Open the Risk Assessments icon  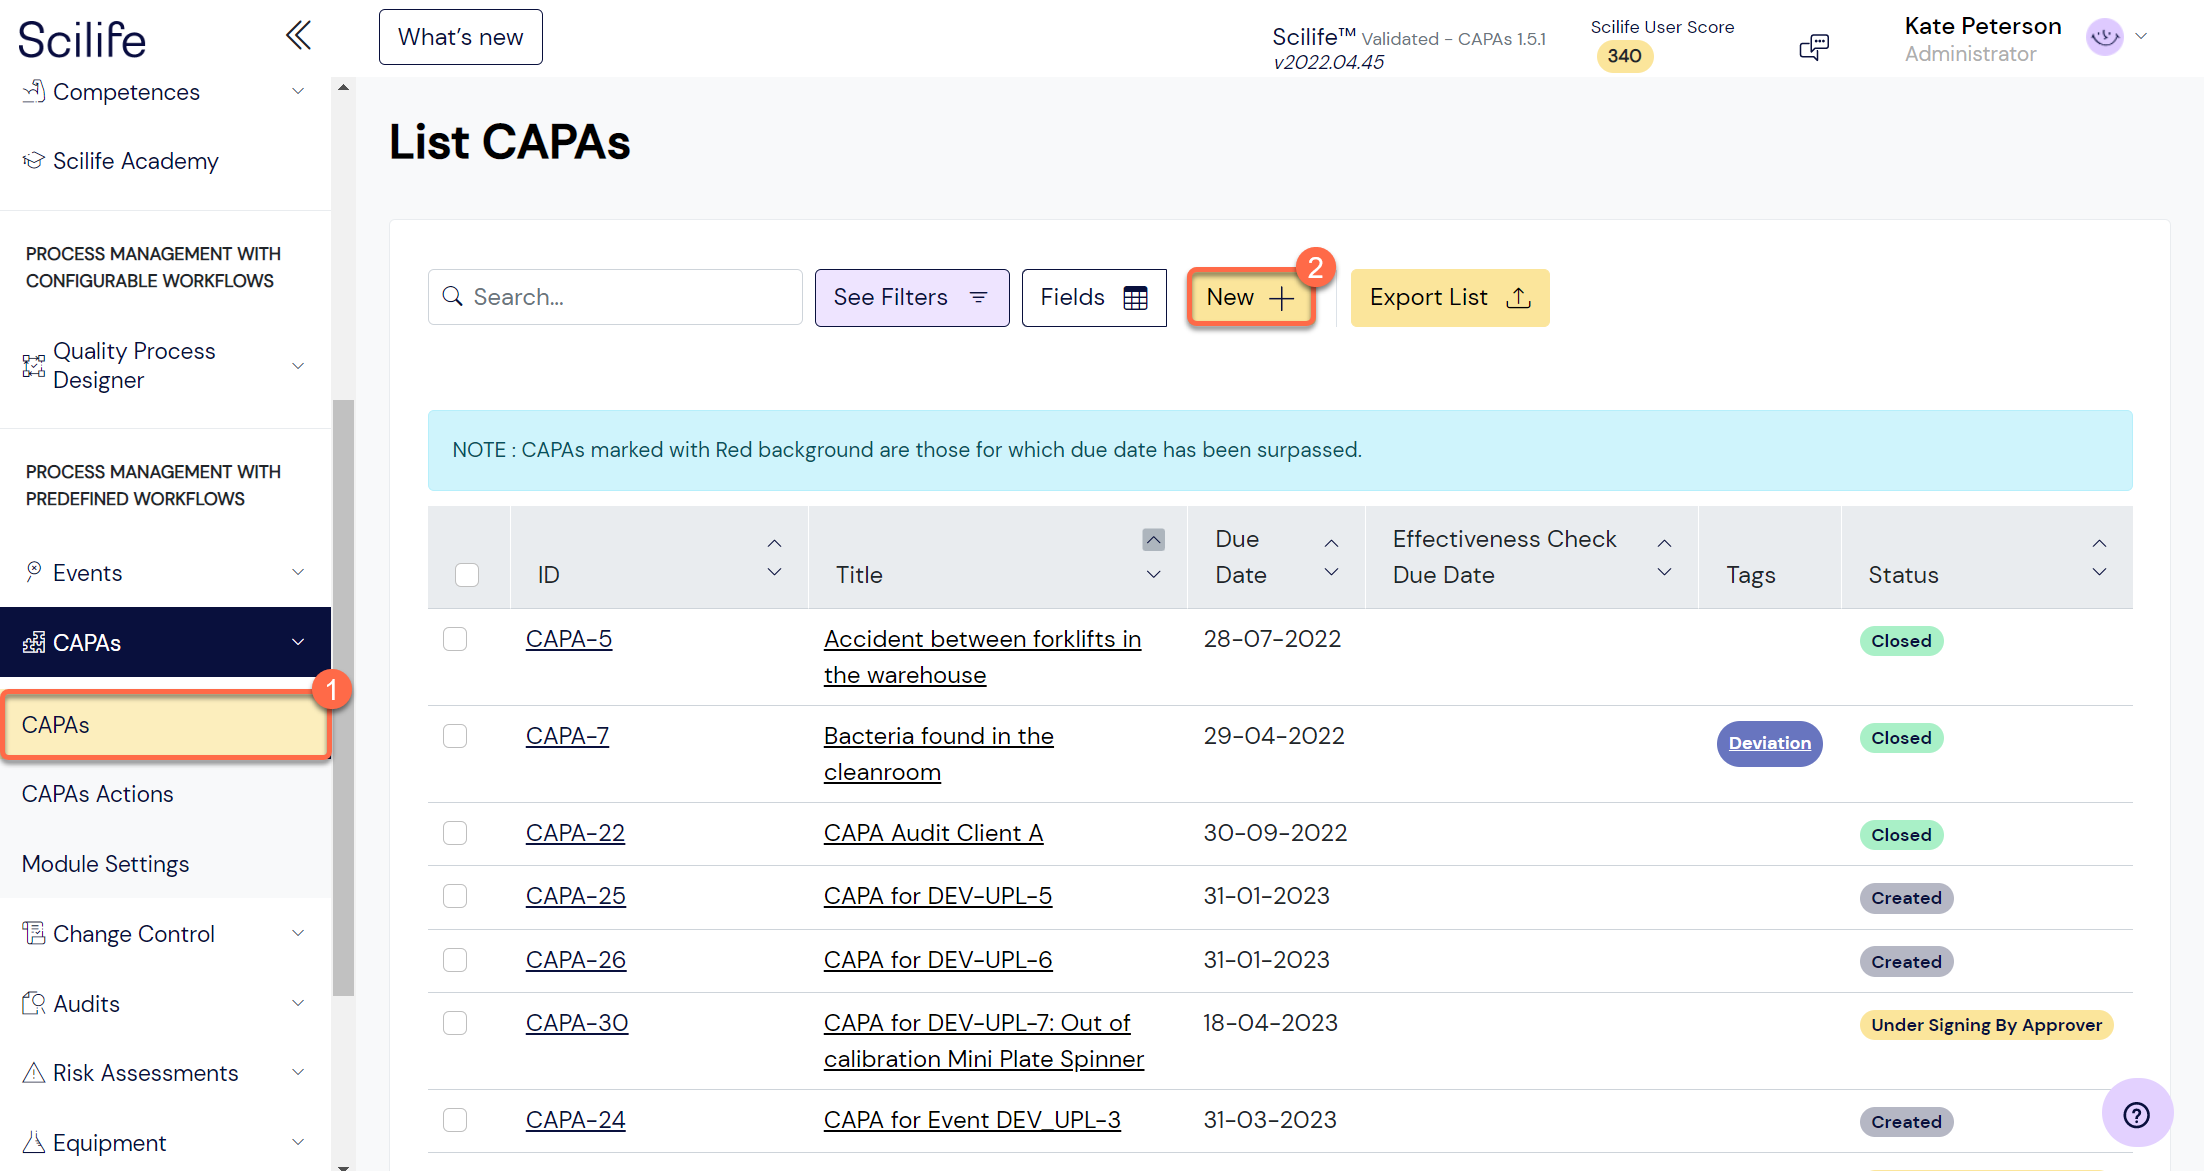[33, 1071]
